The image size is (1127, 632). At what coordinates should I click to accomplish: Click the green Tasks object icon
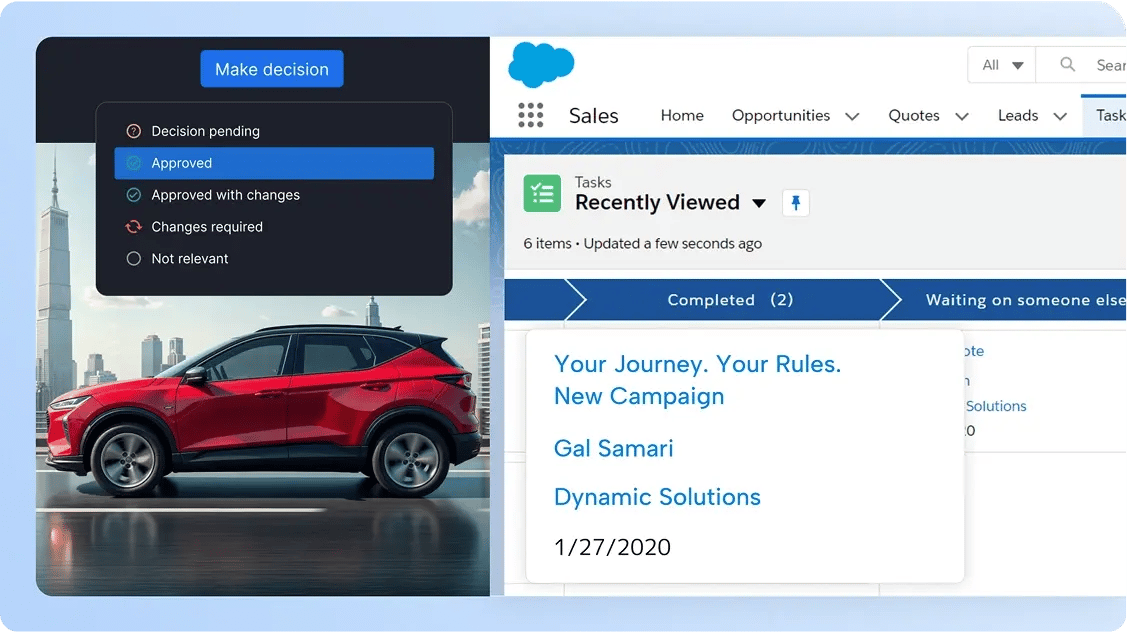tap(542, 193)
